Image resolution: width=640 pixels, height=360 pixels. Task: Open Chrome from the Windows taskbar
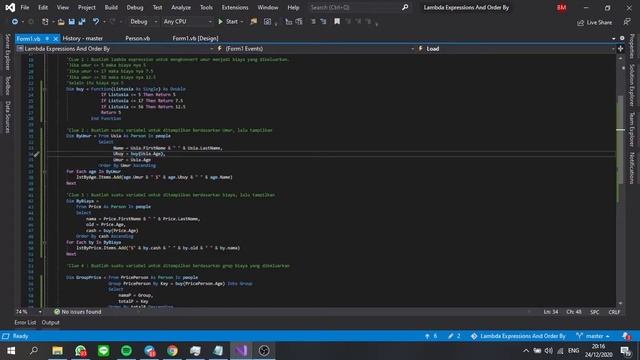172,351
